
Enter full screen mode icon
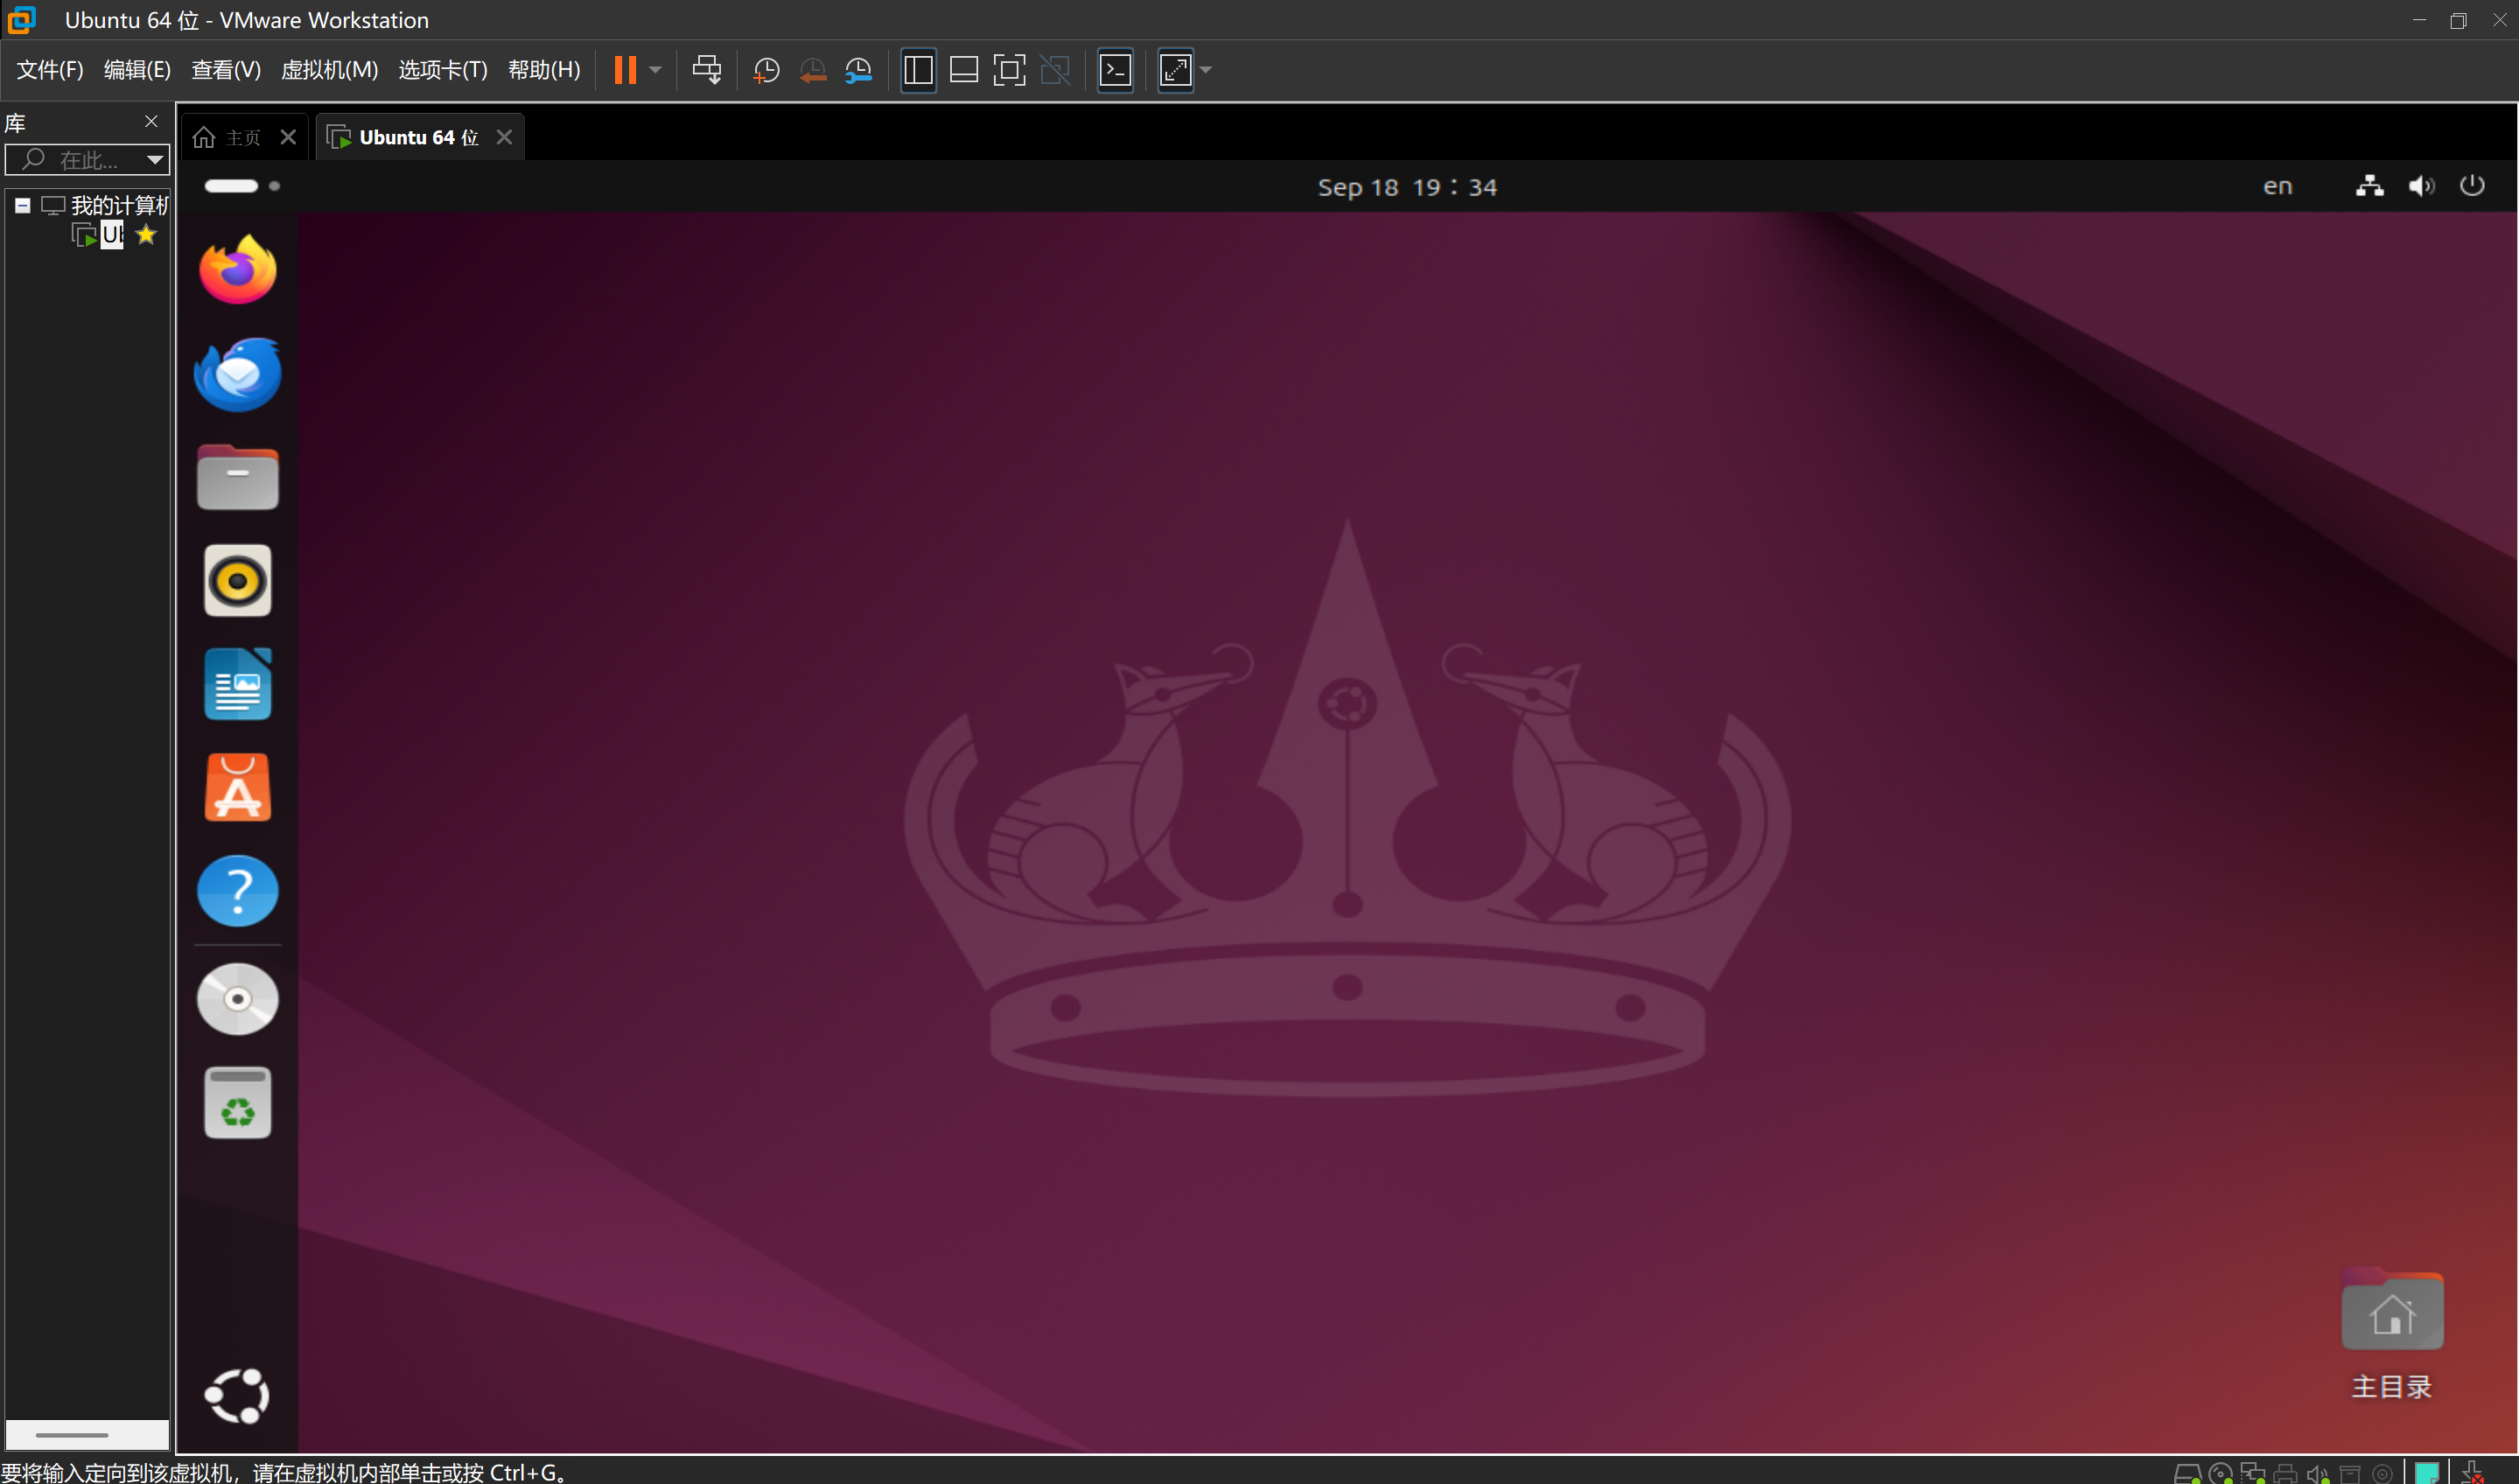pyautogui.click(x=1009, y=70)
